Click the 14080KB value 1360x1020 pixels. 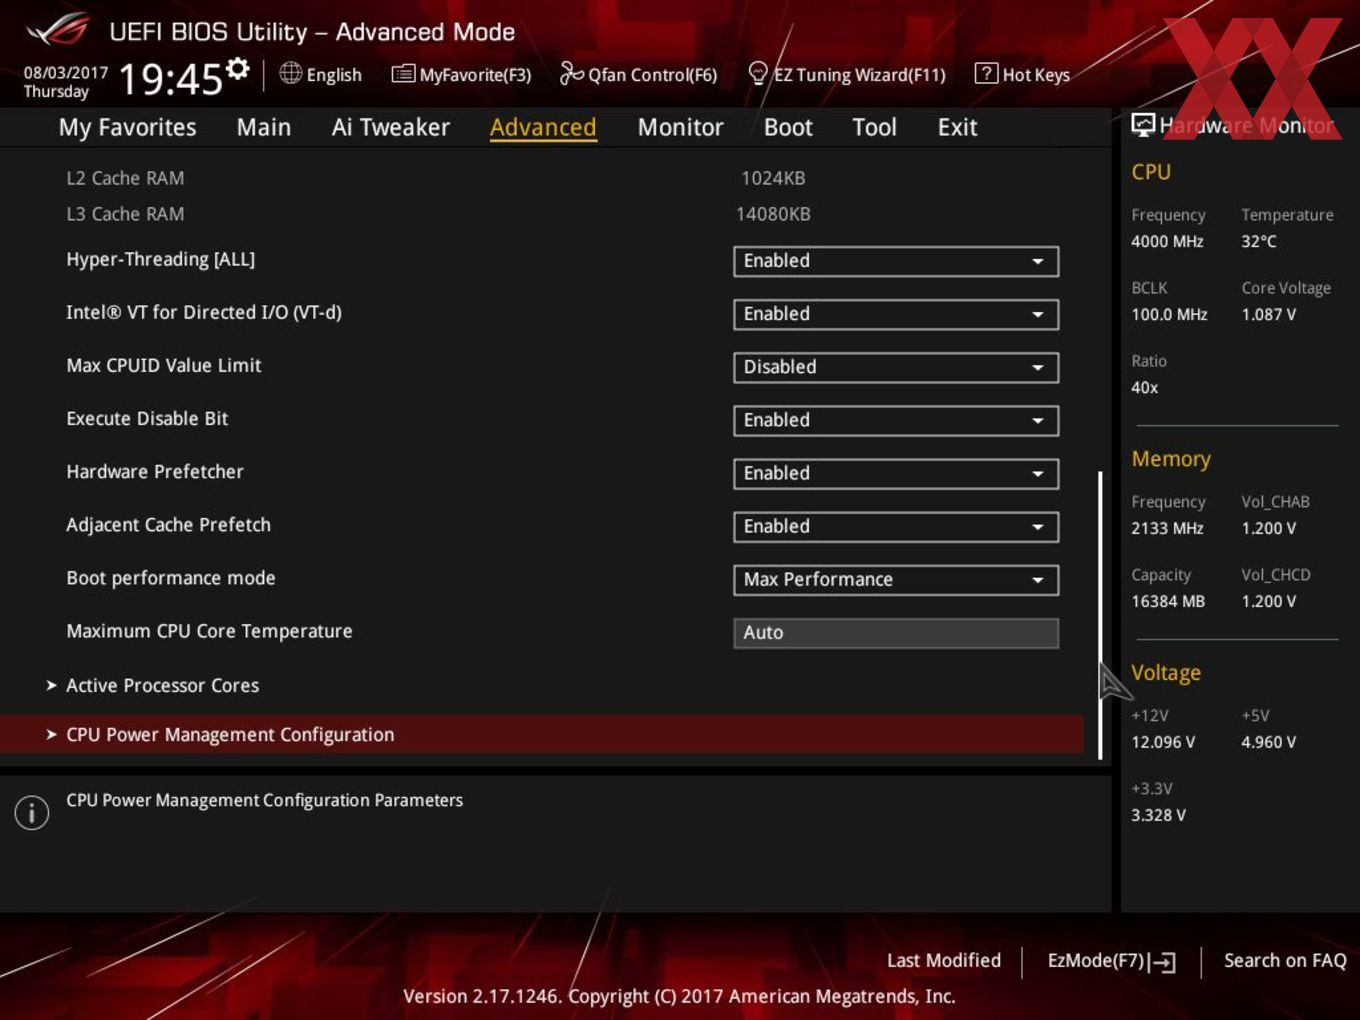[773, 214]
